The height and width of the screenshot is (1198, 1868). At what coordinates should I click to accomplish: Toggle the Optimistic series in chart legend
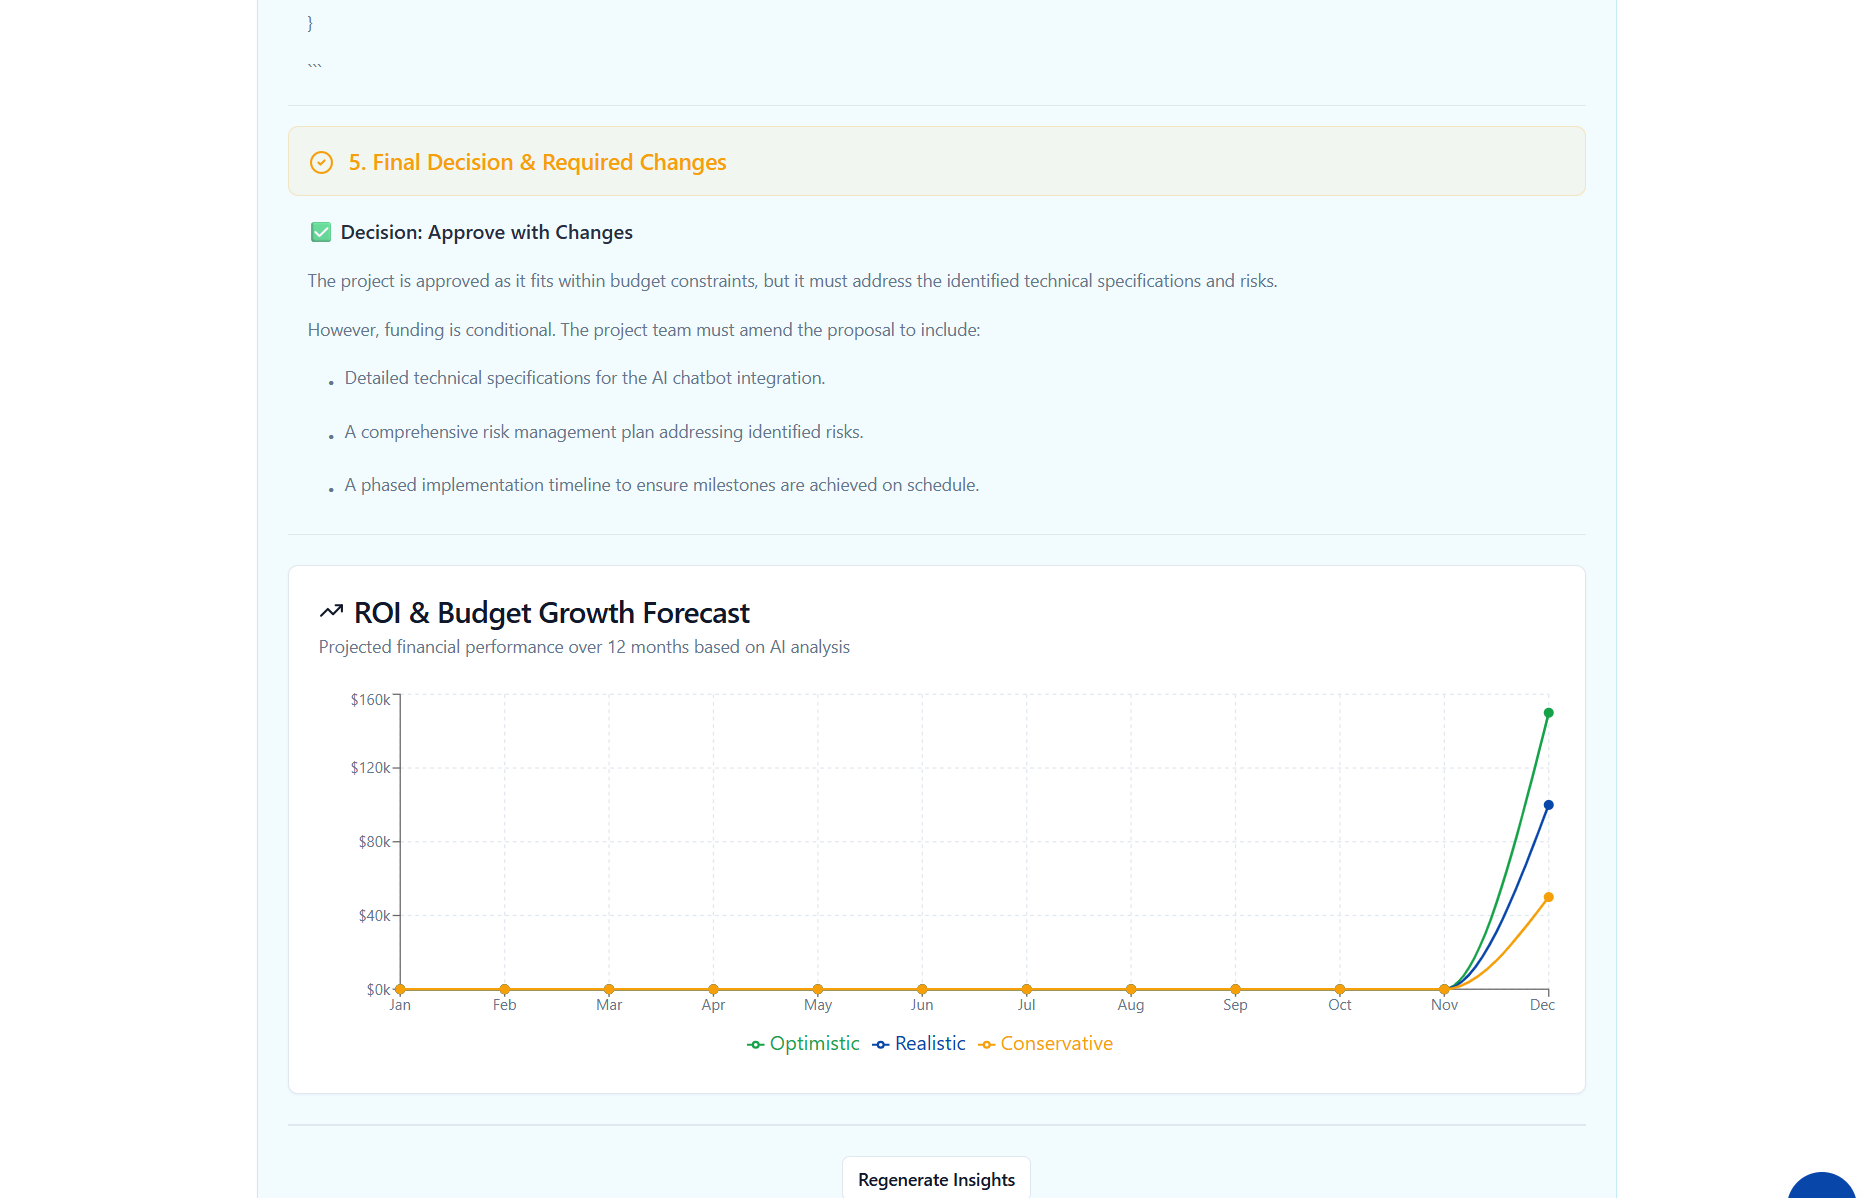[x=803, y=1044]
